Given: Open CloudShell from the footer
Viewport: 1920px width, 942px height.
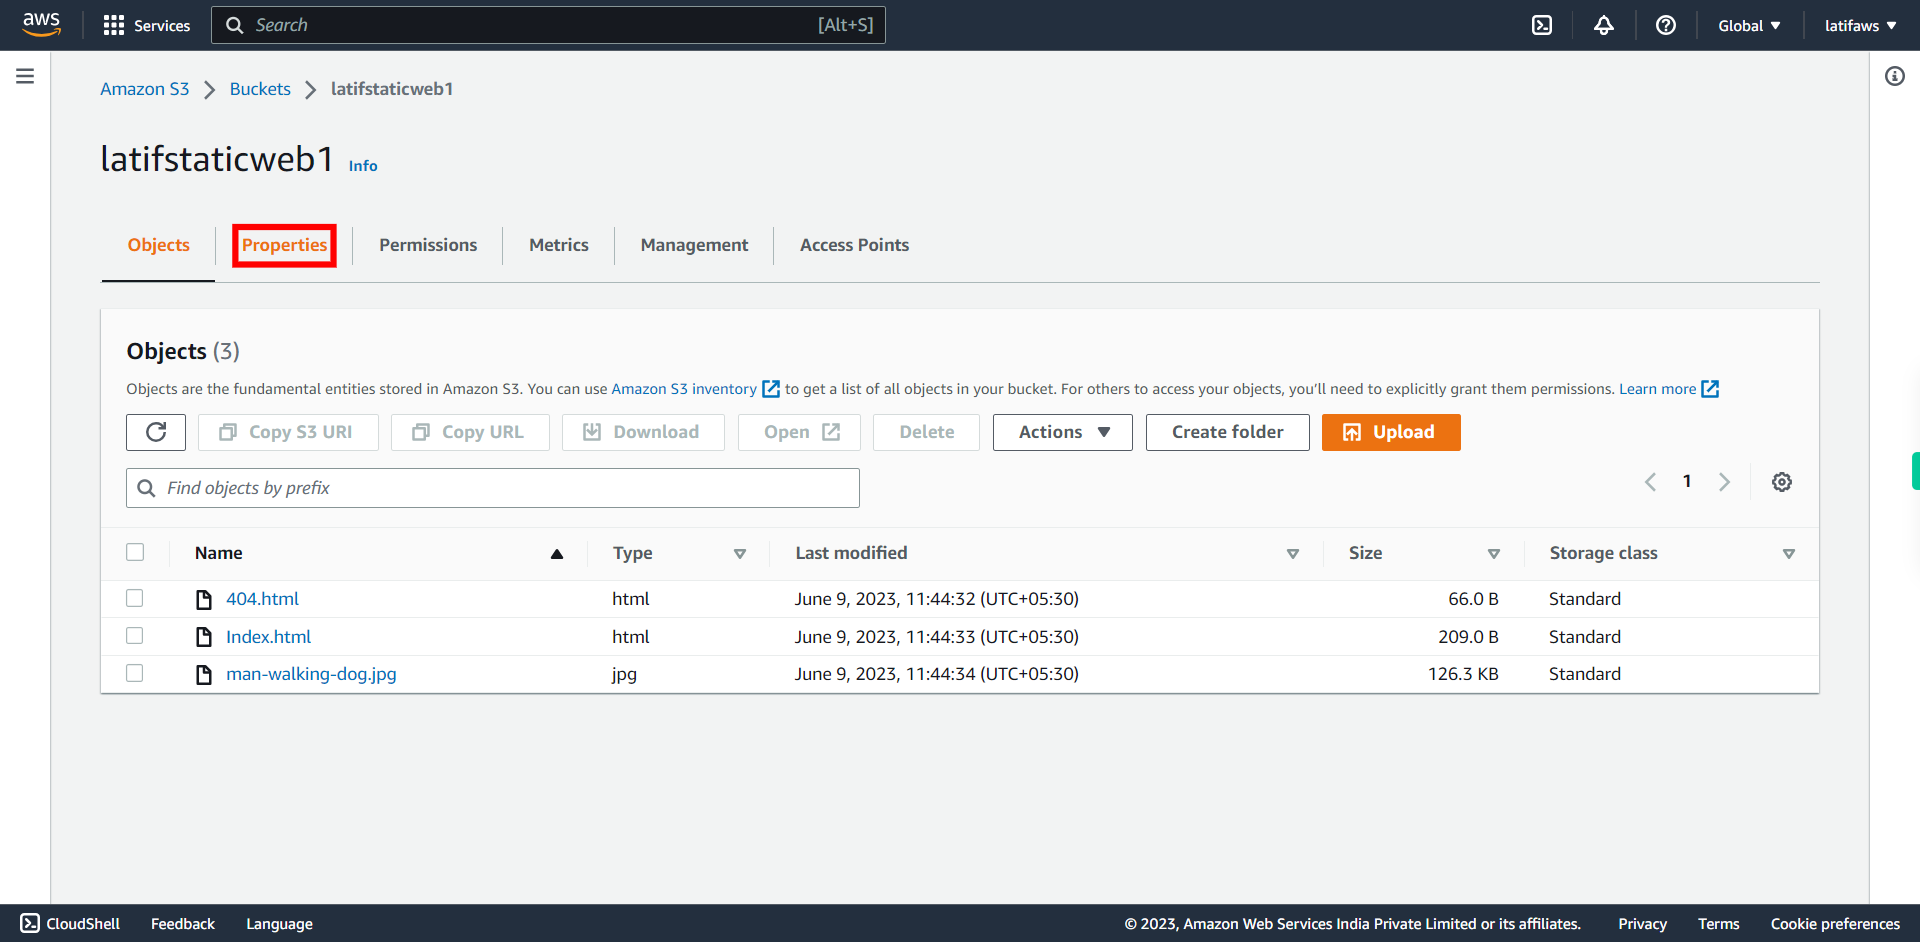Looking at the screenshot, I should point(70,924).
